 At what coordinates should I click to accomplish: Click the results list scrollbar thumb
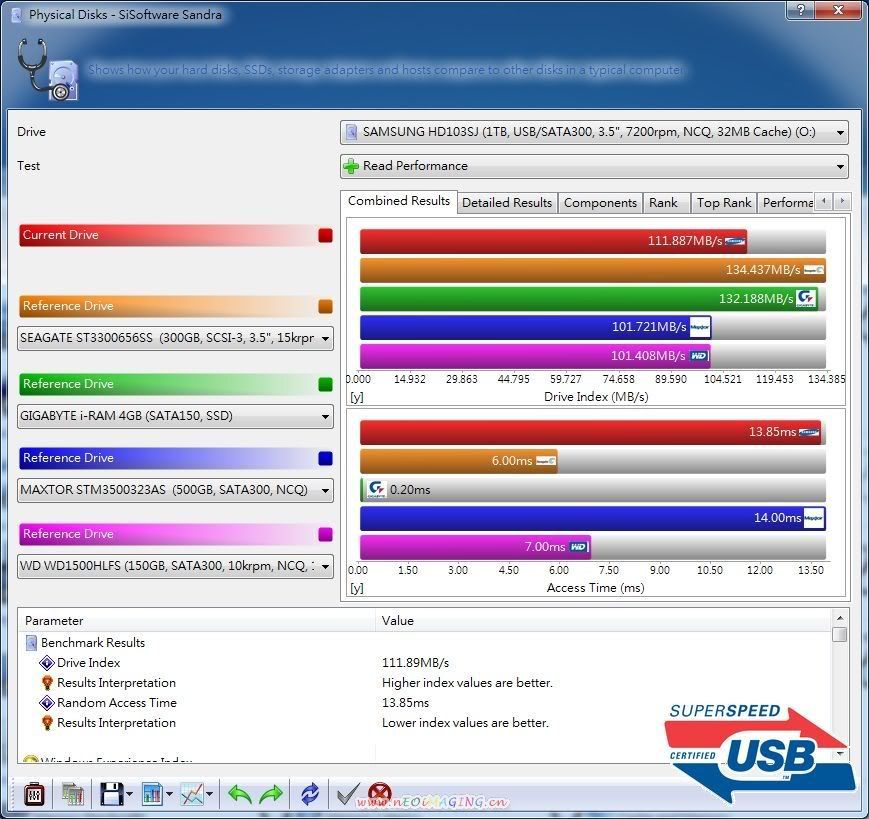pyautogui.click(x=840, y=634)
